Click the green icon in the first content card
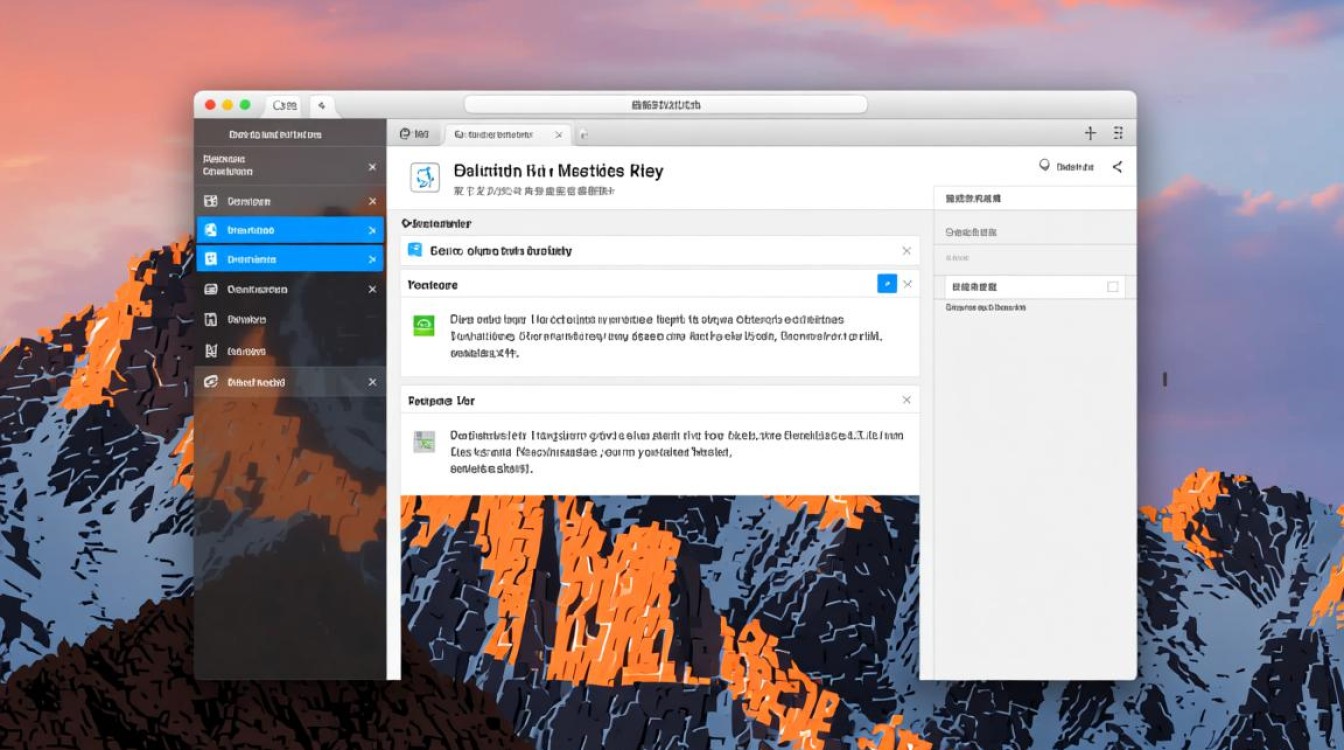 pyautogui.click(x=424, y=325)
